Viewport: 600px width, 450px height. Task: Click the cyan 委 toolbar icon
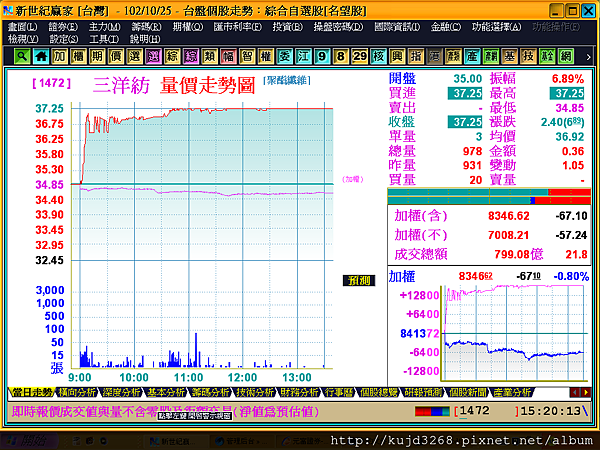[285, 57]
